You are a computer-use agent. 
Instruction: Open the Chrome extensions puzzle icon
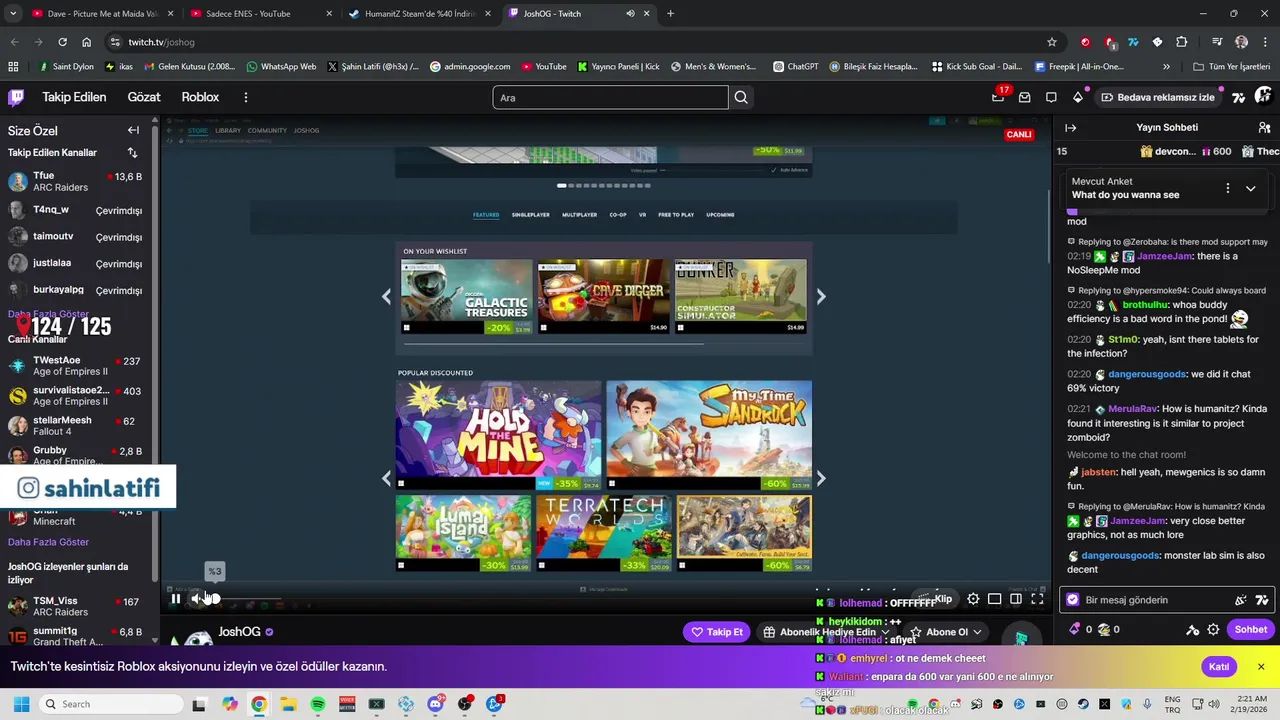(x=1181, y=42)
